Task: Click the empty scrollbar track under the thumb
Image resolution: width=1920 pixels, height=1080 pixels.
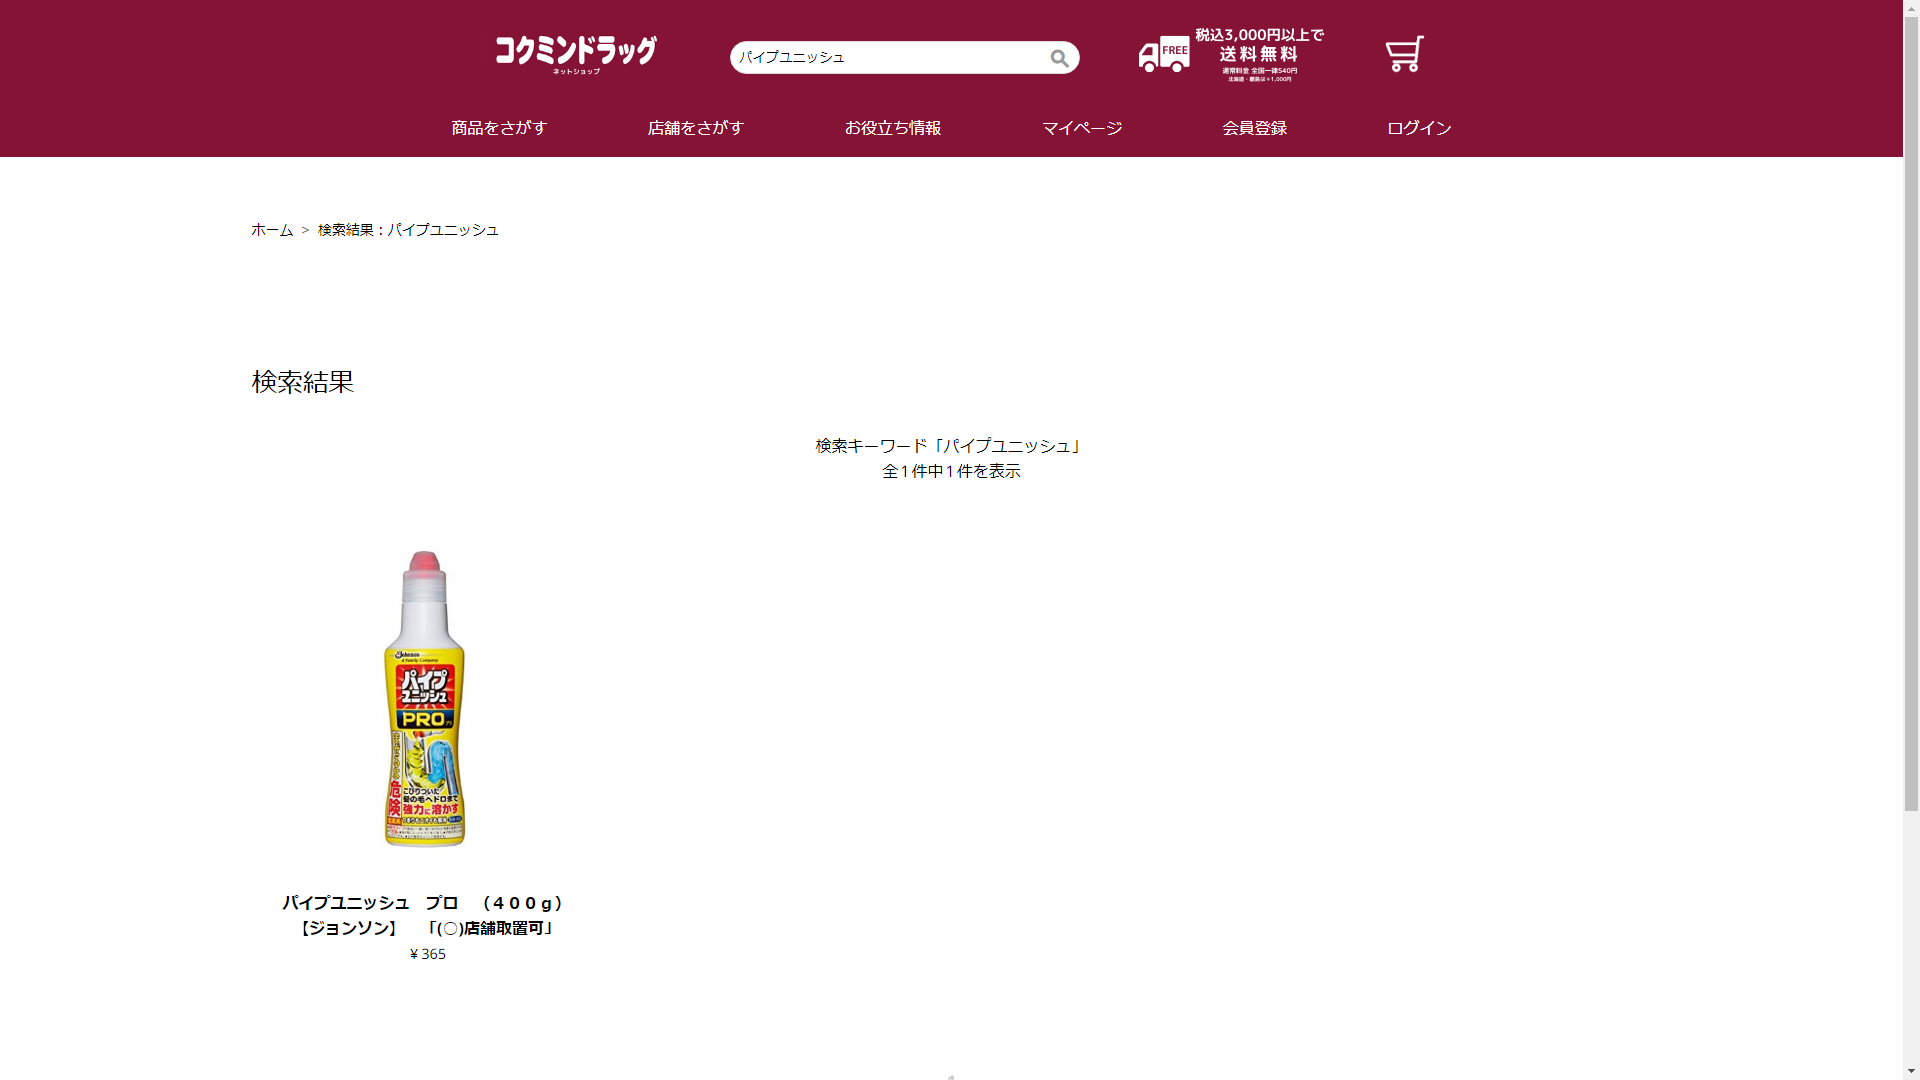Action: coord(1911,937)
